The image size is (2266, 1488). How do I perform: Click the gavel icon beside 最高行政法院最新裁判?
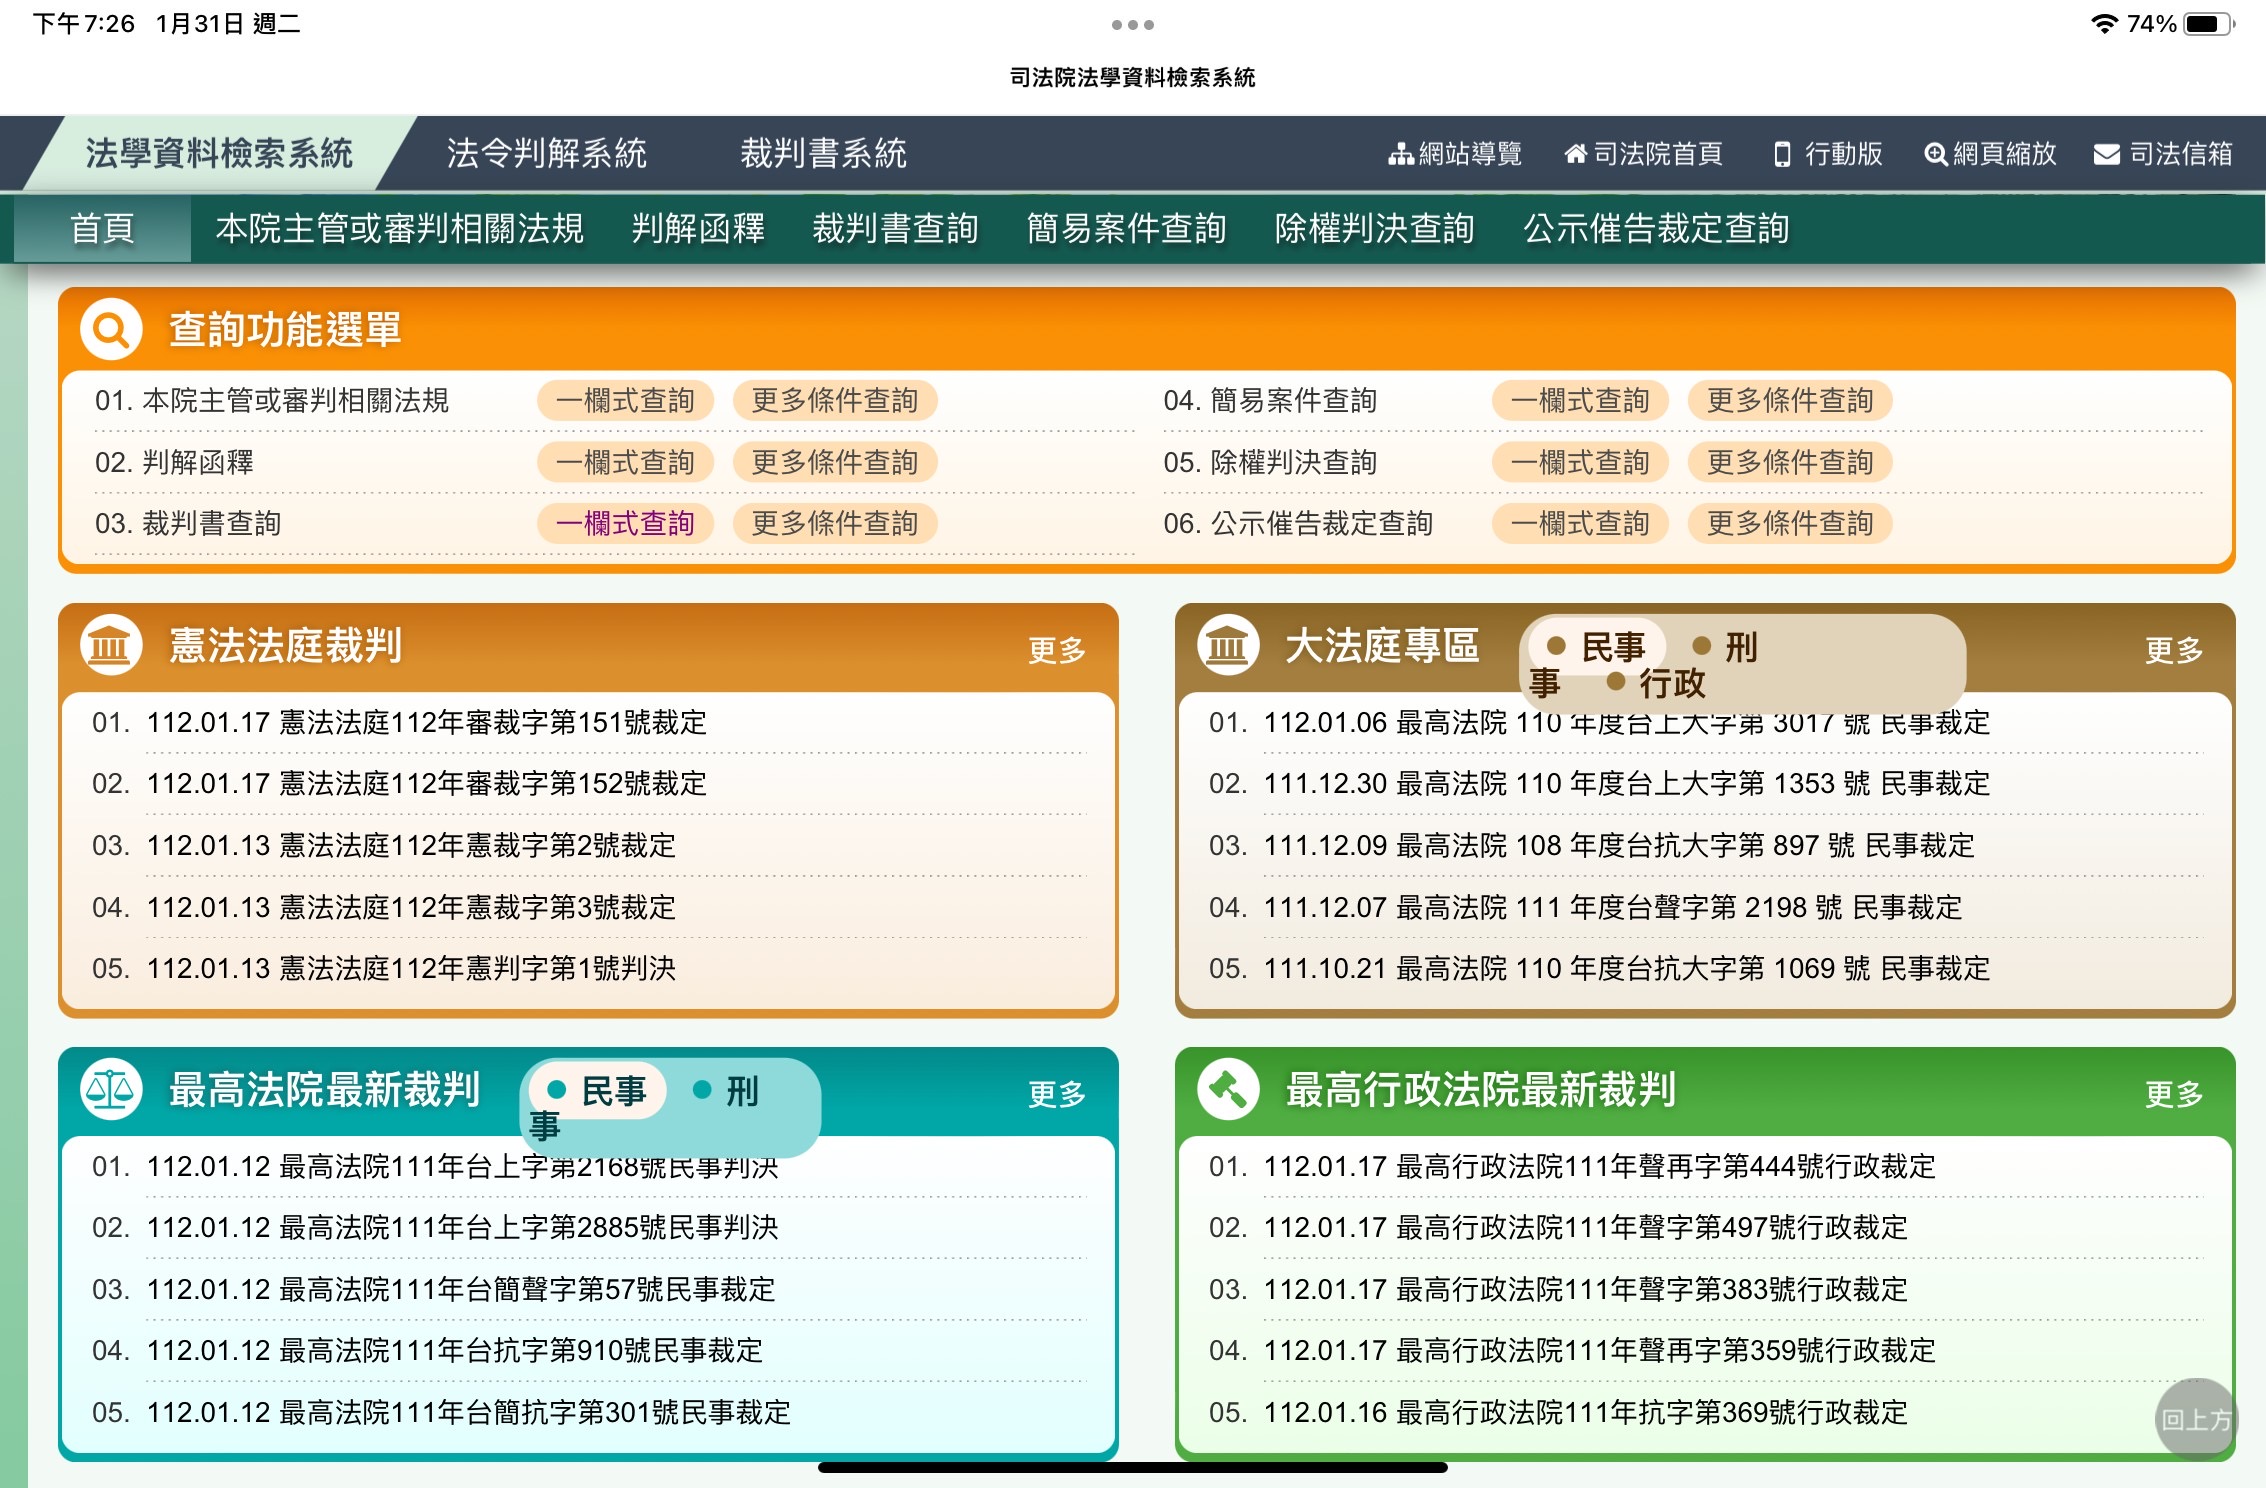(x=1227, y=1089)
